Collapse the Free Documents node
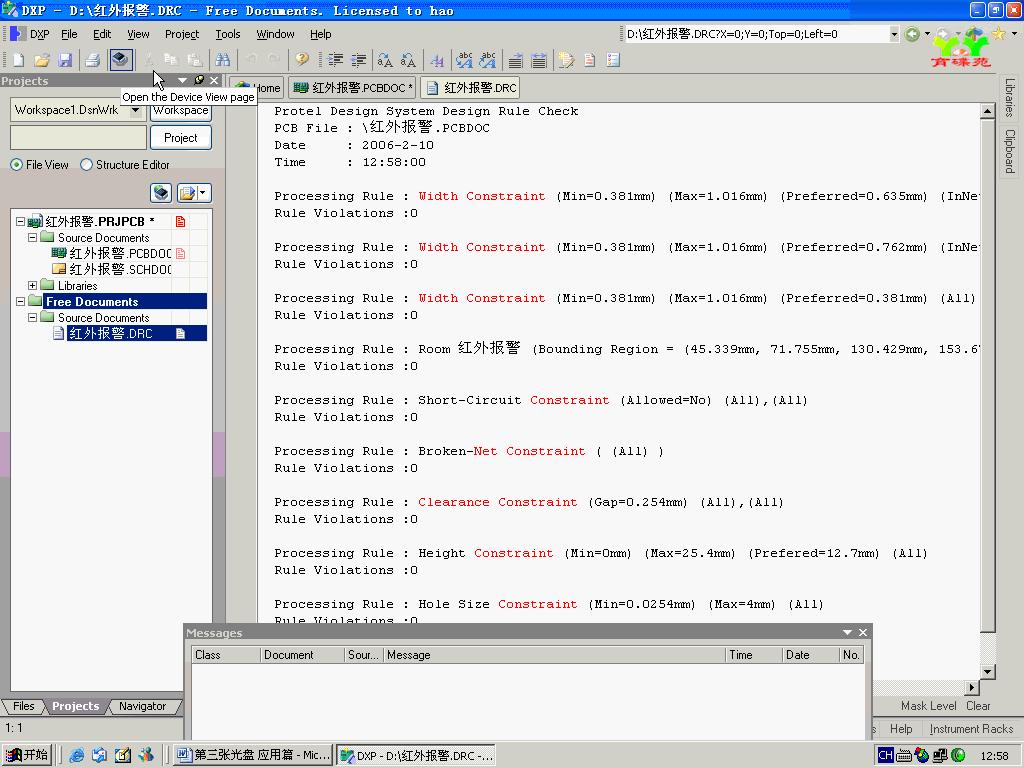This screenshot has width=1024, height=768. click(20, 302)
